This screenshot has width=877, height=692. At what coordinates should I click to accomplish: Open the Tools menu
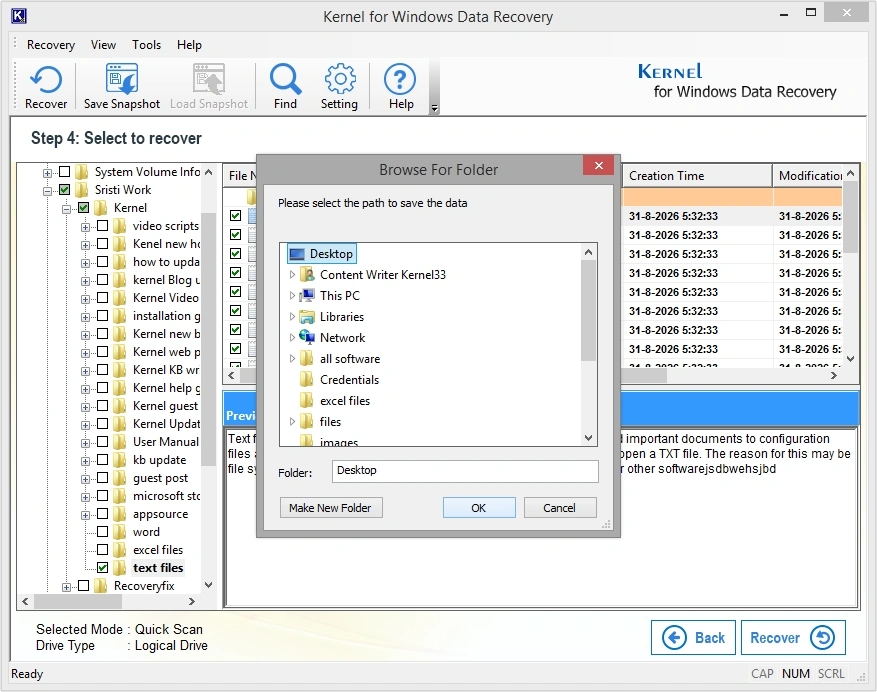tap(147, 45)
